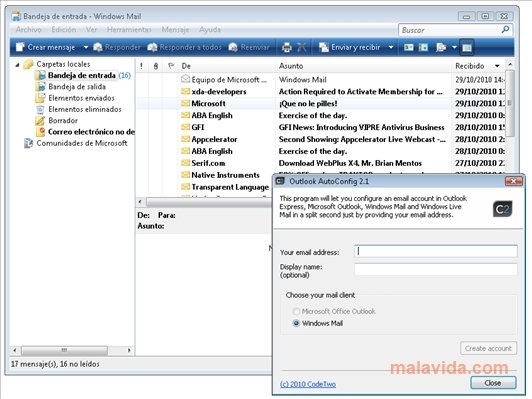
Task: Sort by attachment paperclip column header
Action: coord(156,66)
